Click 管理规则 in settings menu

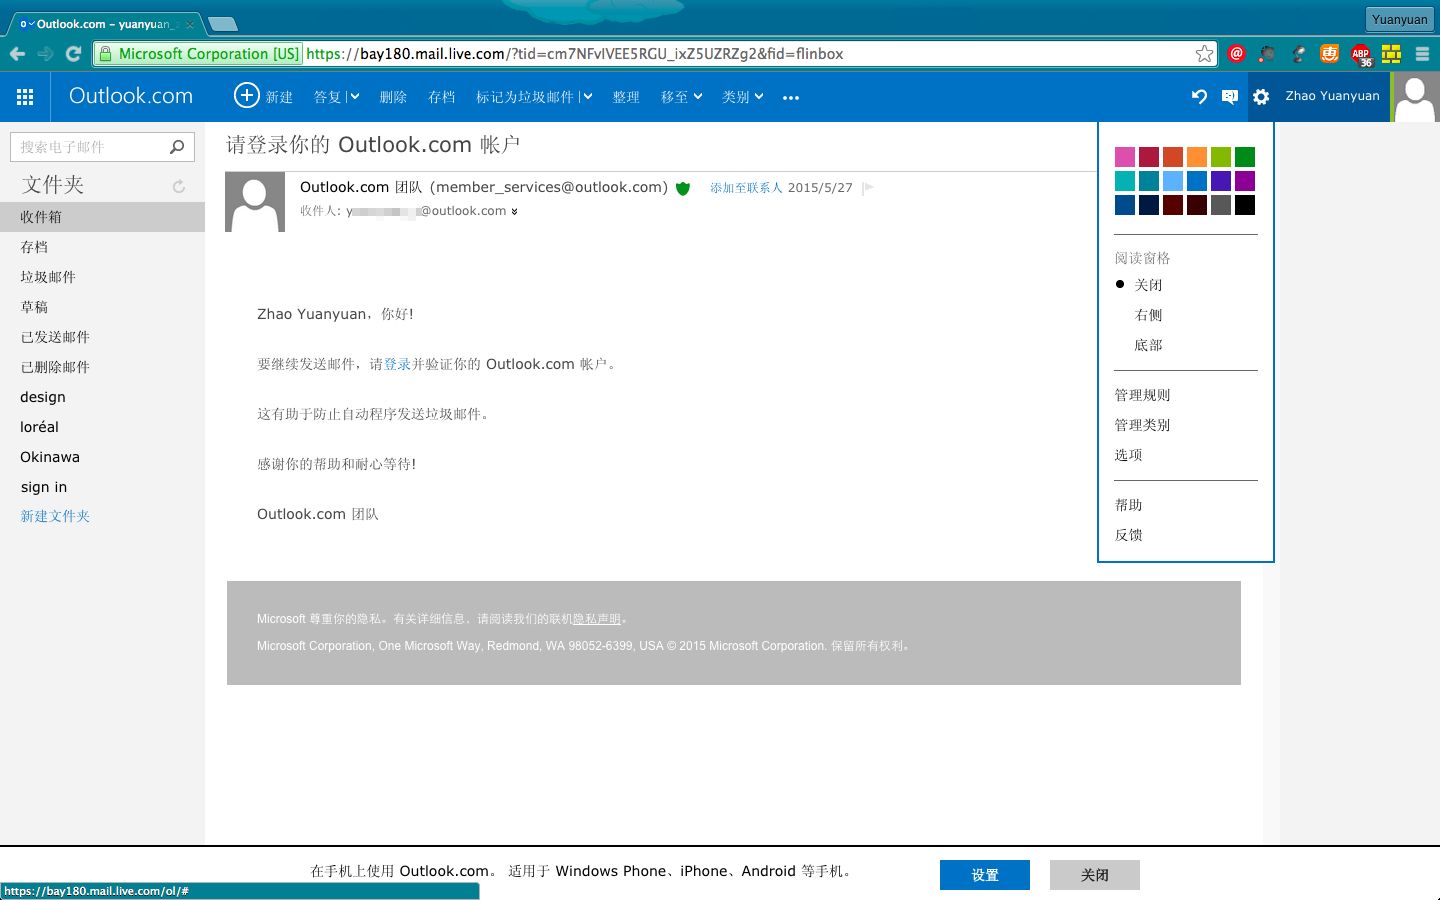pyautogui.click(x=1142, y=395)
